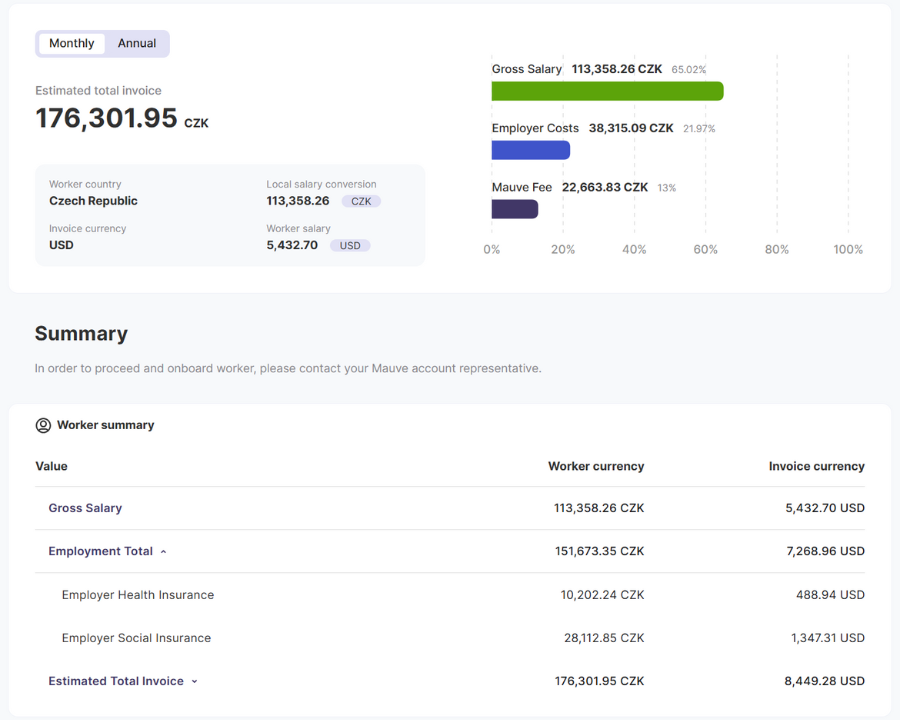The image size is (900, 720).
Task: Click the USD currency badge
Action: (350, 245)
